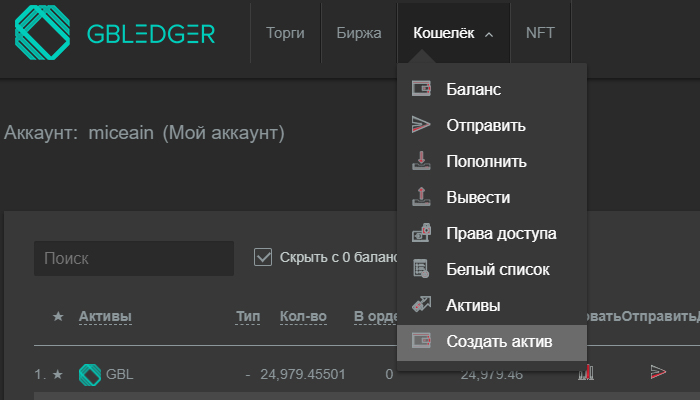Sort by Кол-во column header

pos(303,317)
